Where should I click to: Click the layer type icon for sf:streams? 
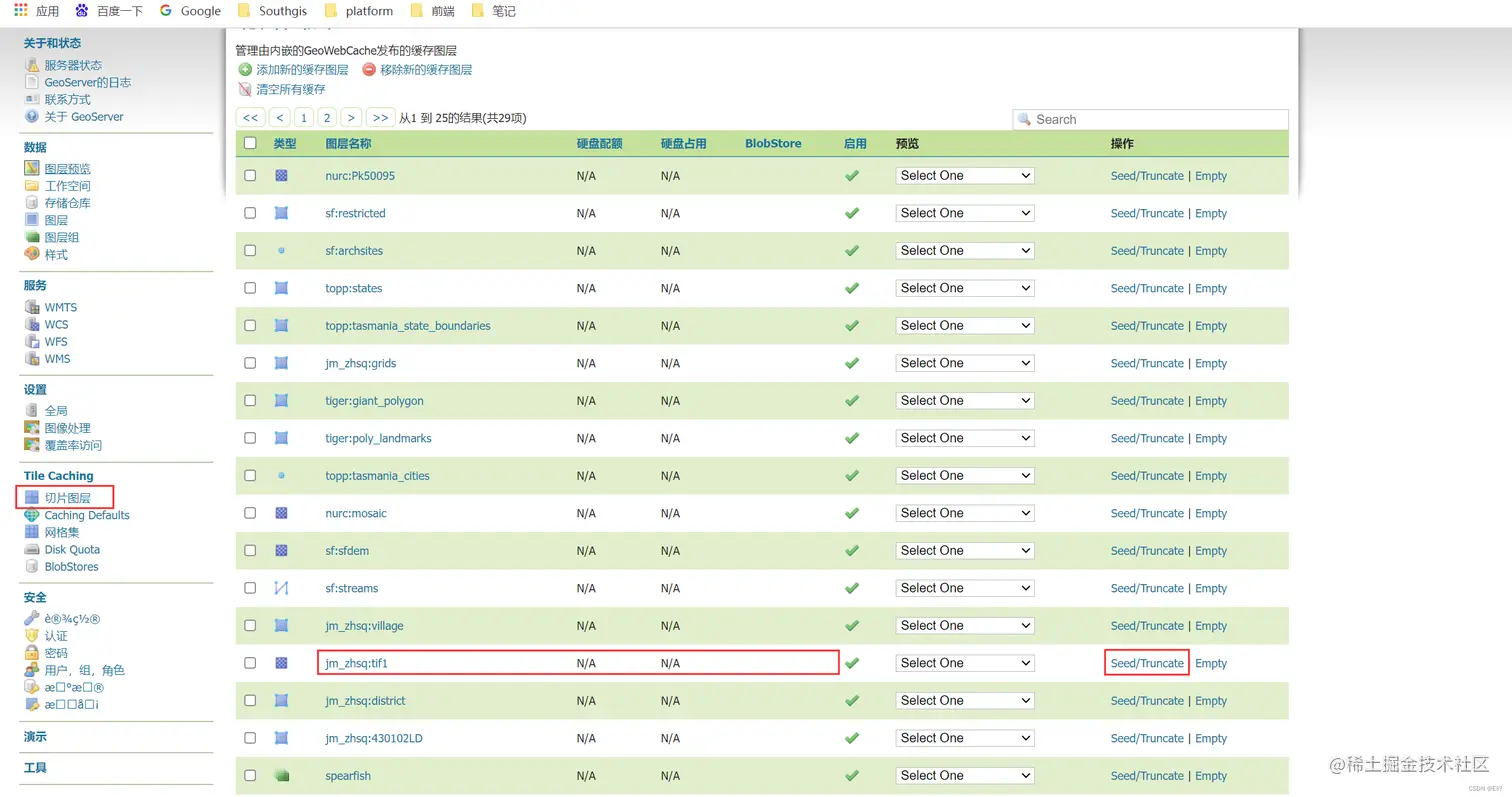(x=281, y=588)
